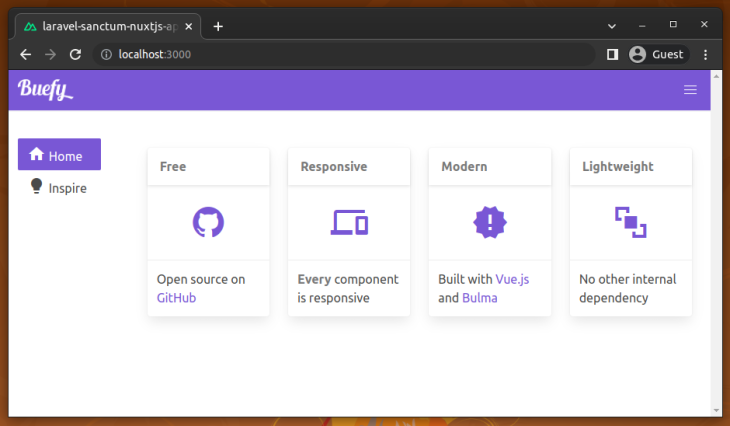Open the Chrome three-dot menu
730x426 pixels.
706,54
